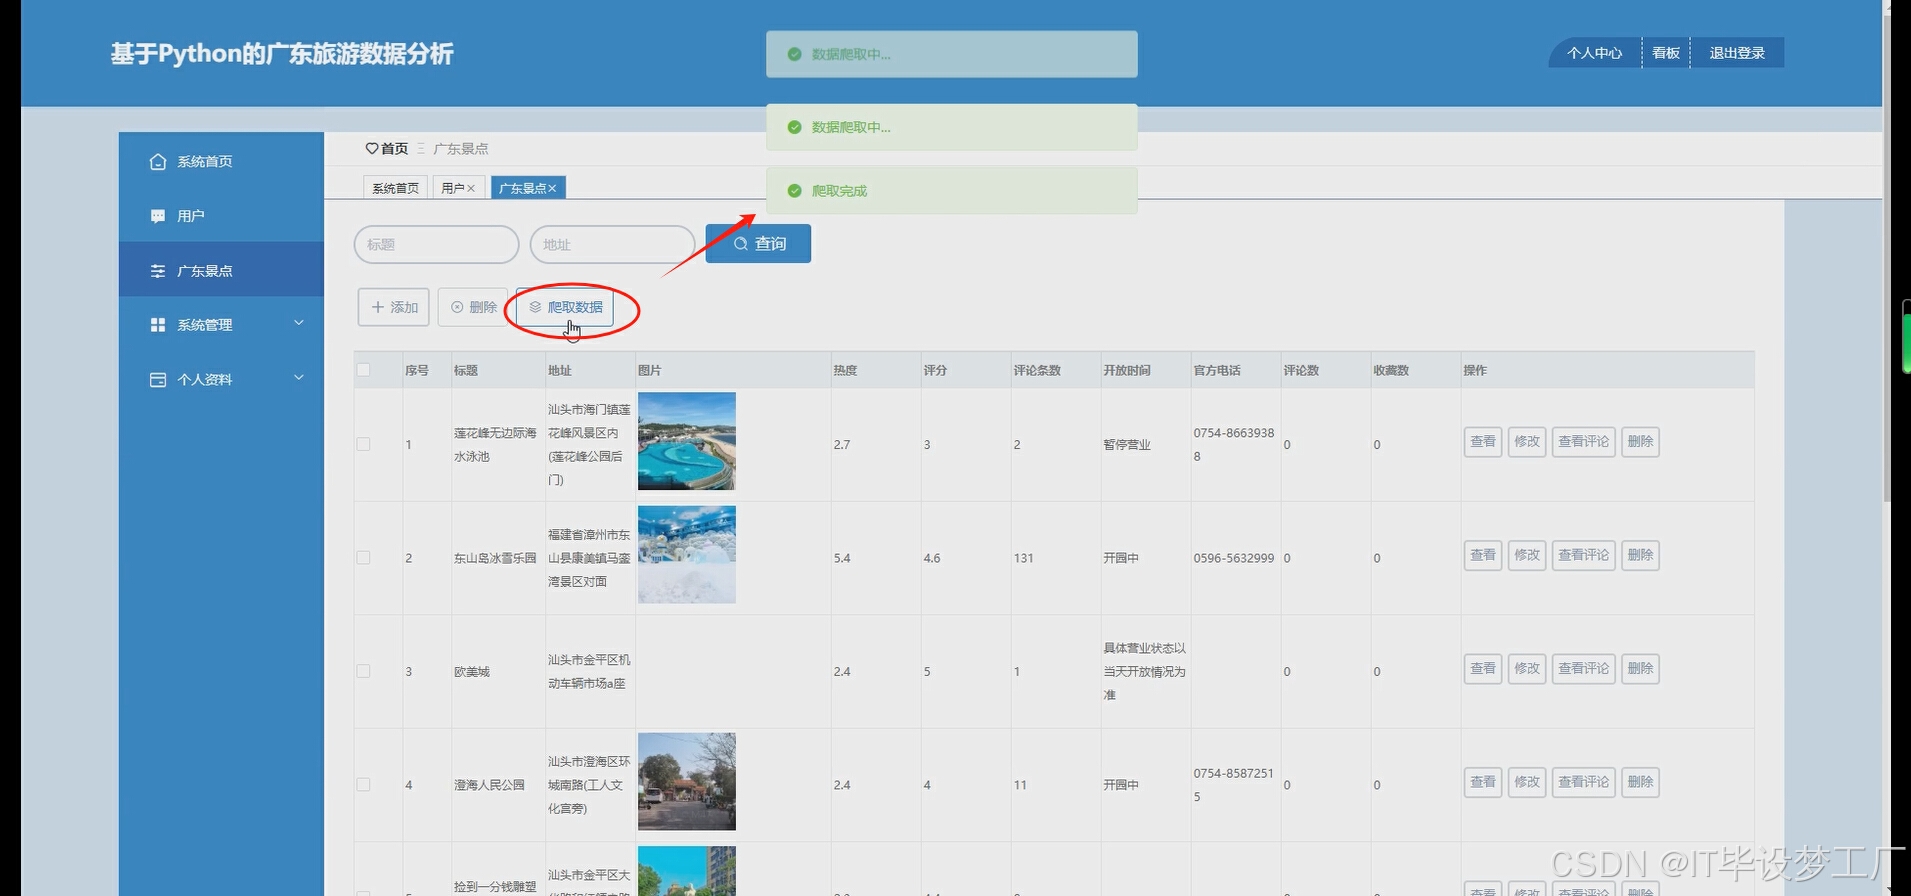Open 用户 in the sidebar menu

point(221,216)
